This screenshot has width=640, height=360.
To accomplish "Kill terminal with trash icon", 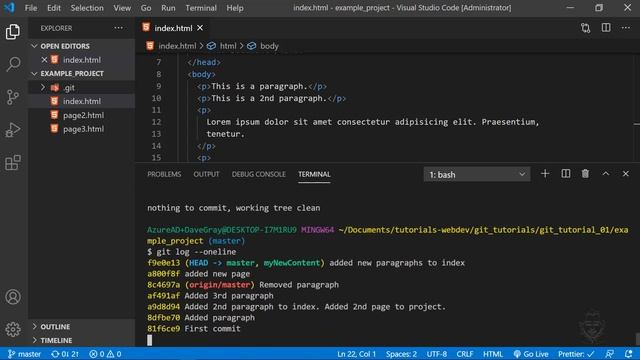I will 585,174.
